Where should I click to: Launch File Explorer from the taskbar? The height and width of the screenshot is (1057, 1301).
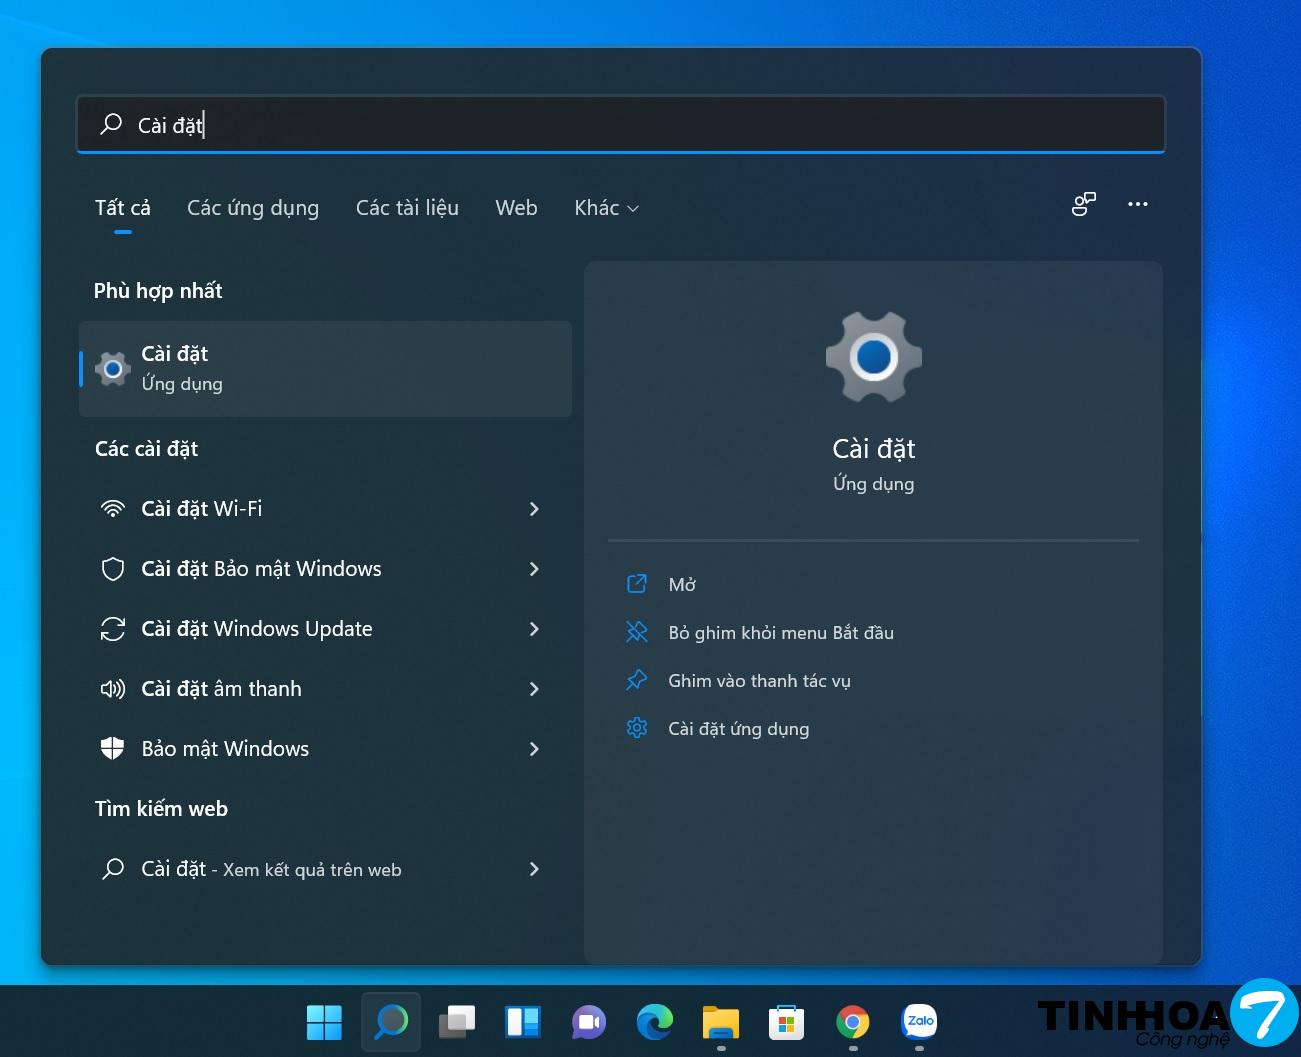pos(721,1022)
